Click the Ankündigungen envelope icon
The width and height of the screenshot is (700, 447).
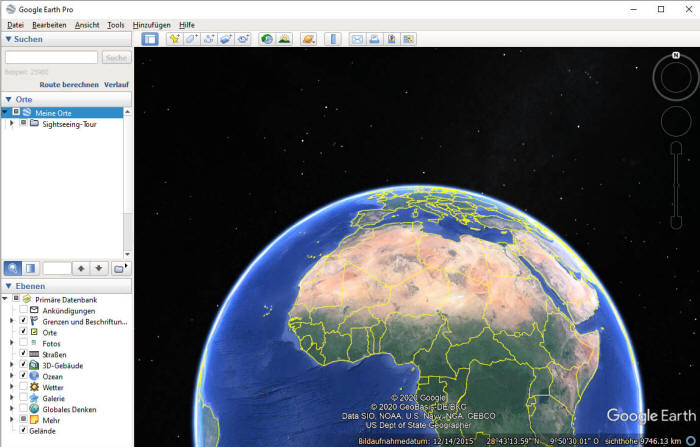click(34, 310)
